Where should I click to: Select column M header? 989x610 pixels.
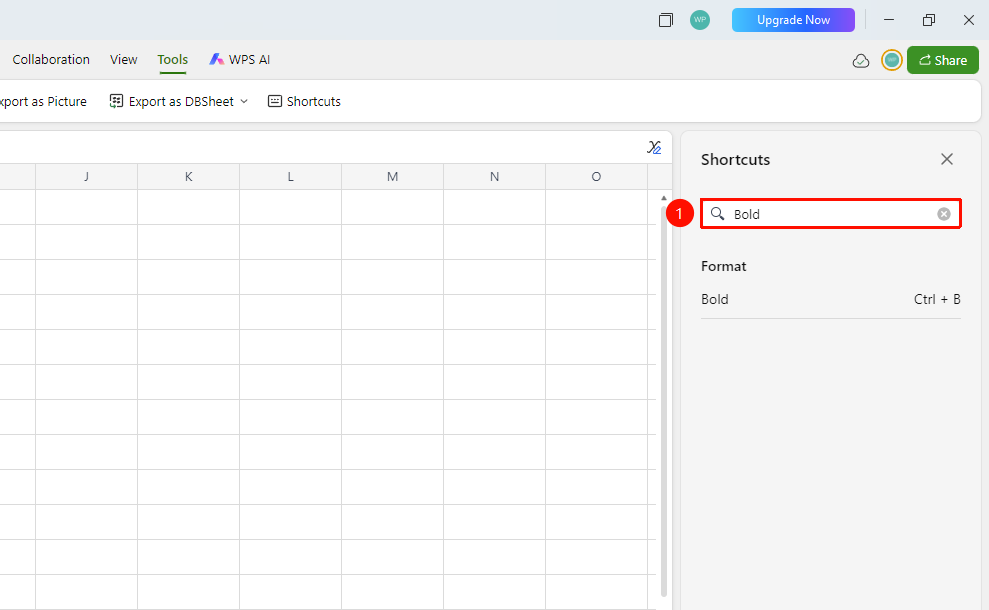click(392, 177)
